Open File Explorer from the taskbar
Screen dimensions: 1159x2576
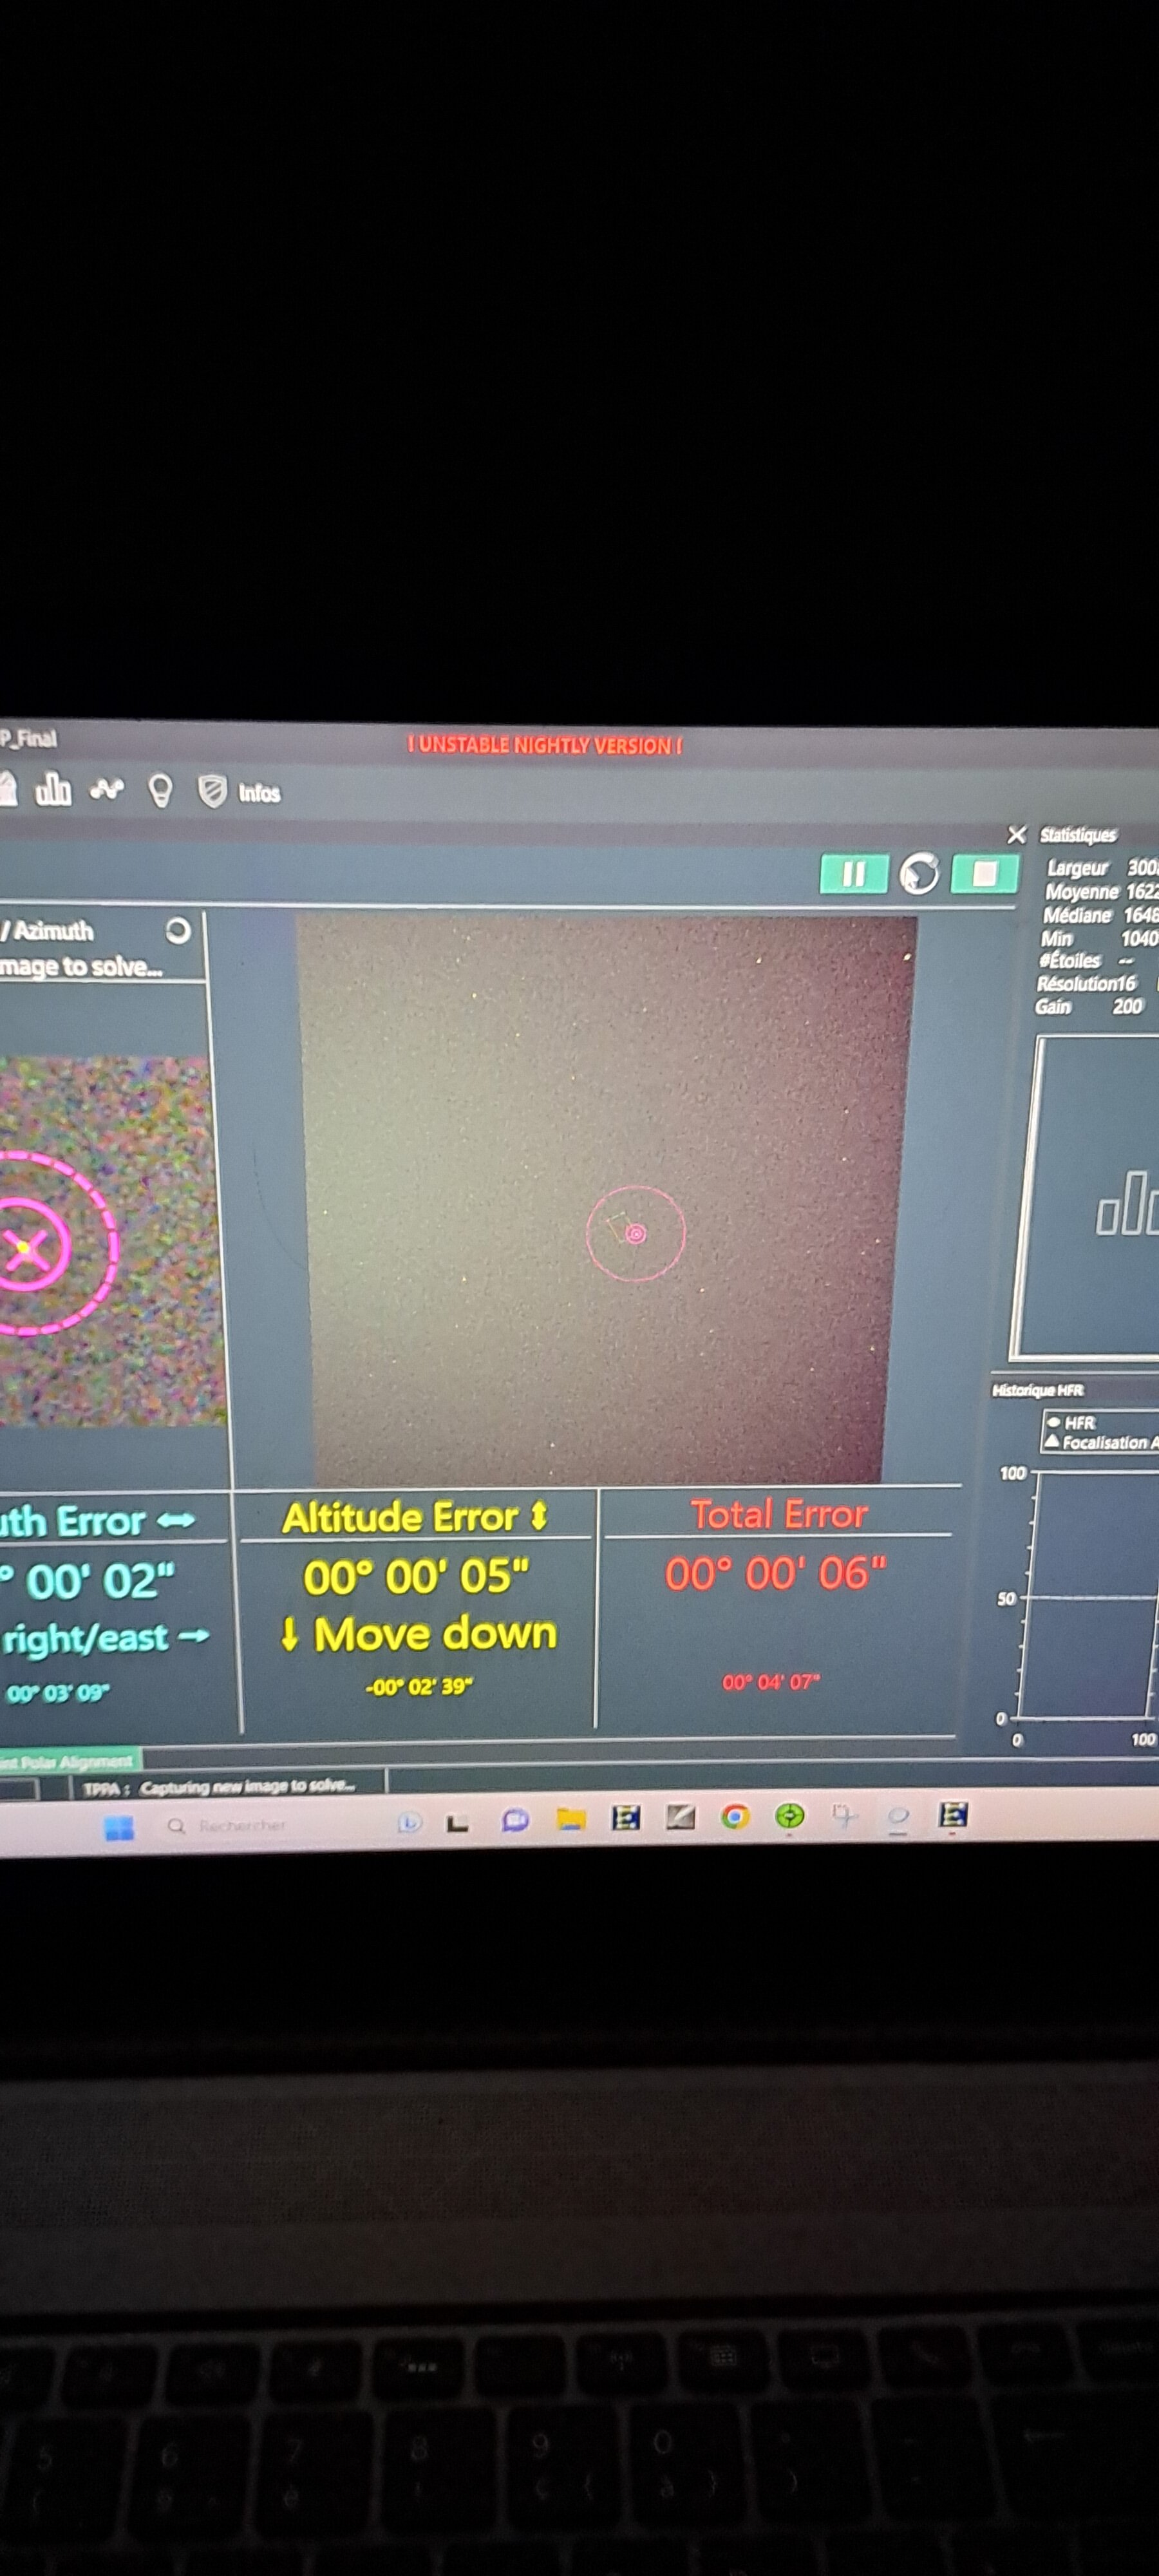pos(570,1819)
